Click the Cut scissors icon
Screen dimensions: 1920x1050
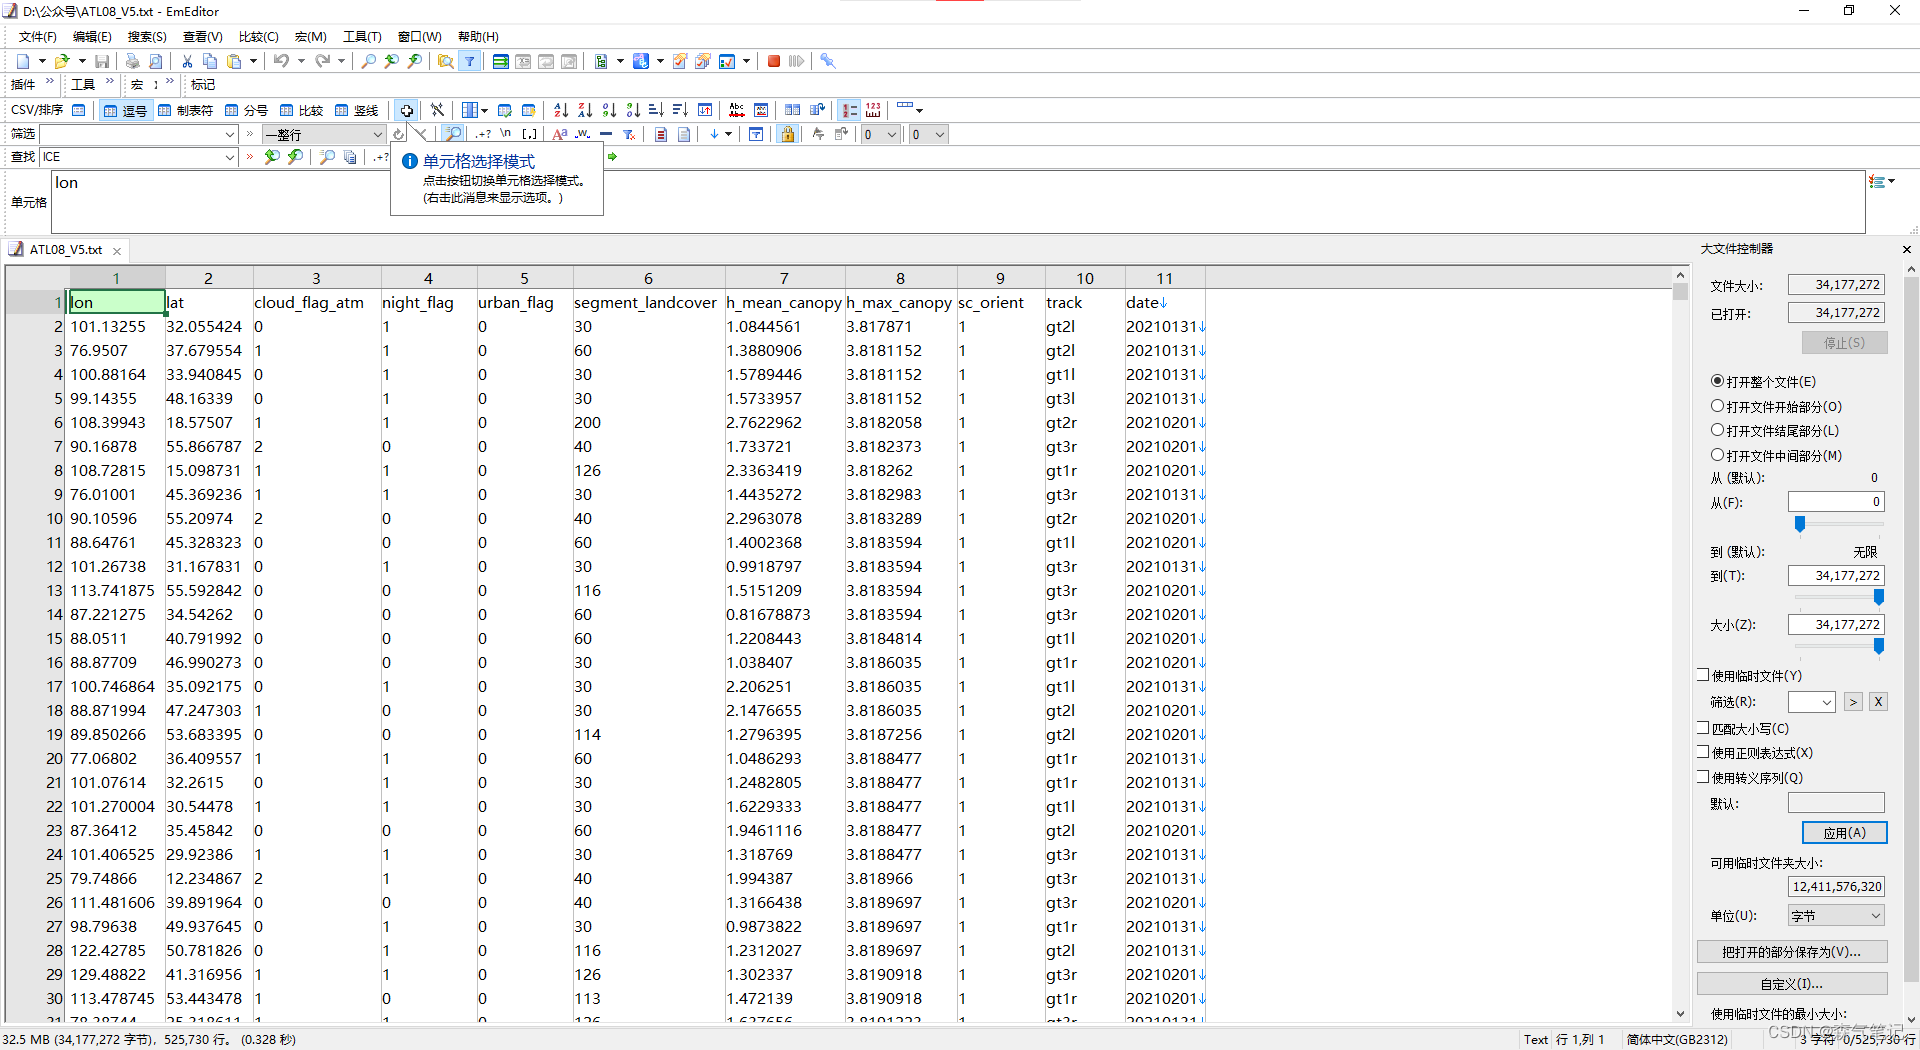point(187,61)
